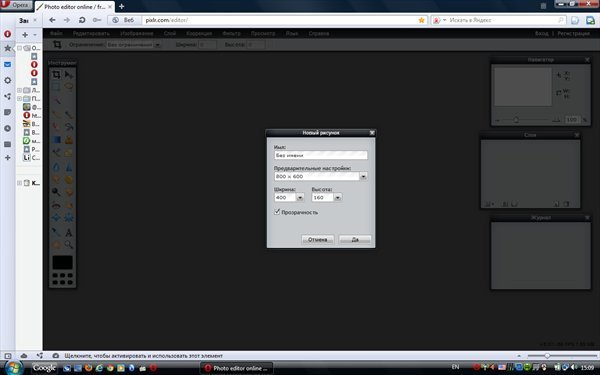This screenshot has width=600, height=375.
Task: Click the black foreground color swatch
Action: tap(62, 263)
